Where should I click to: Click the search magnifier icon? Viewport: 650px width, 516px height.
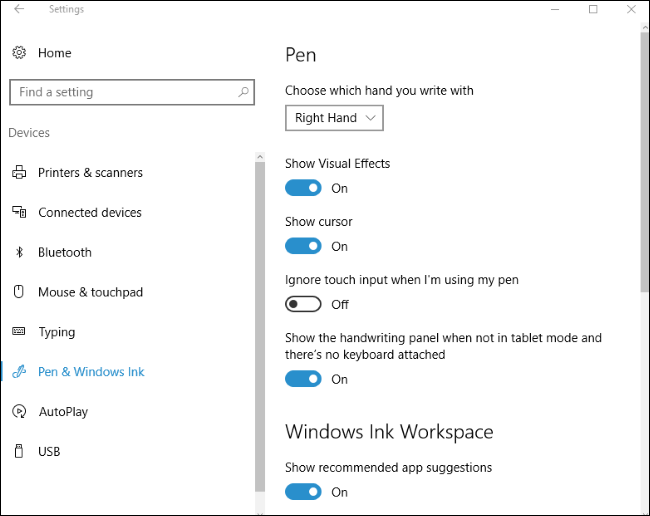[x=243, y=92]
